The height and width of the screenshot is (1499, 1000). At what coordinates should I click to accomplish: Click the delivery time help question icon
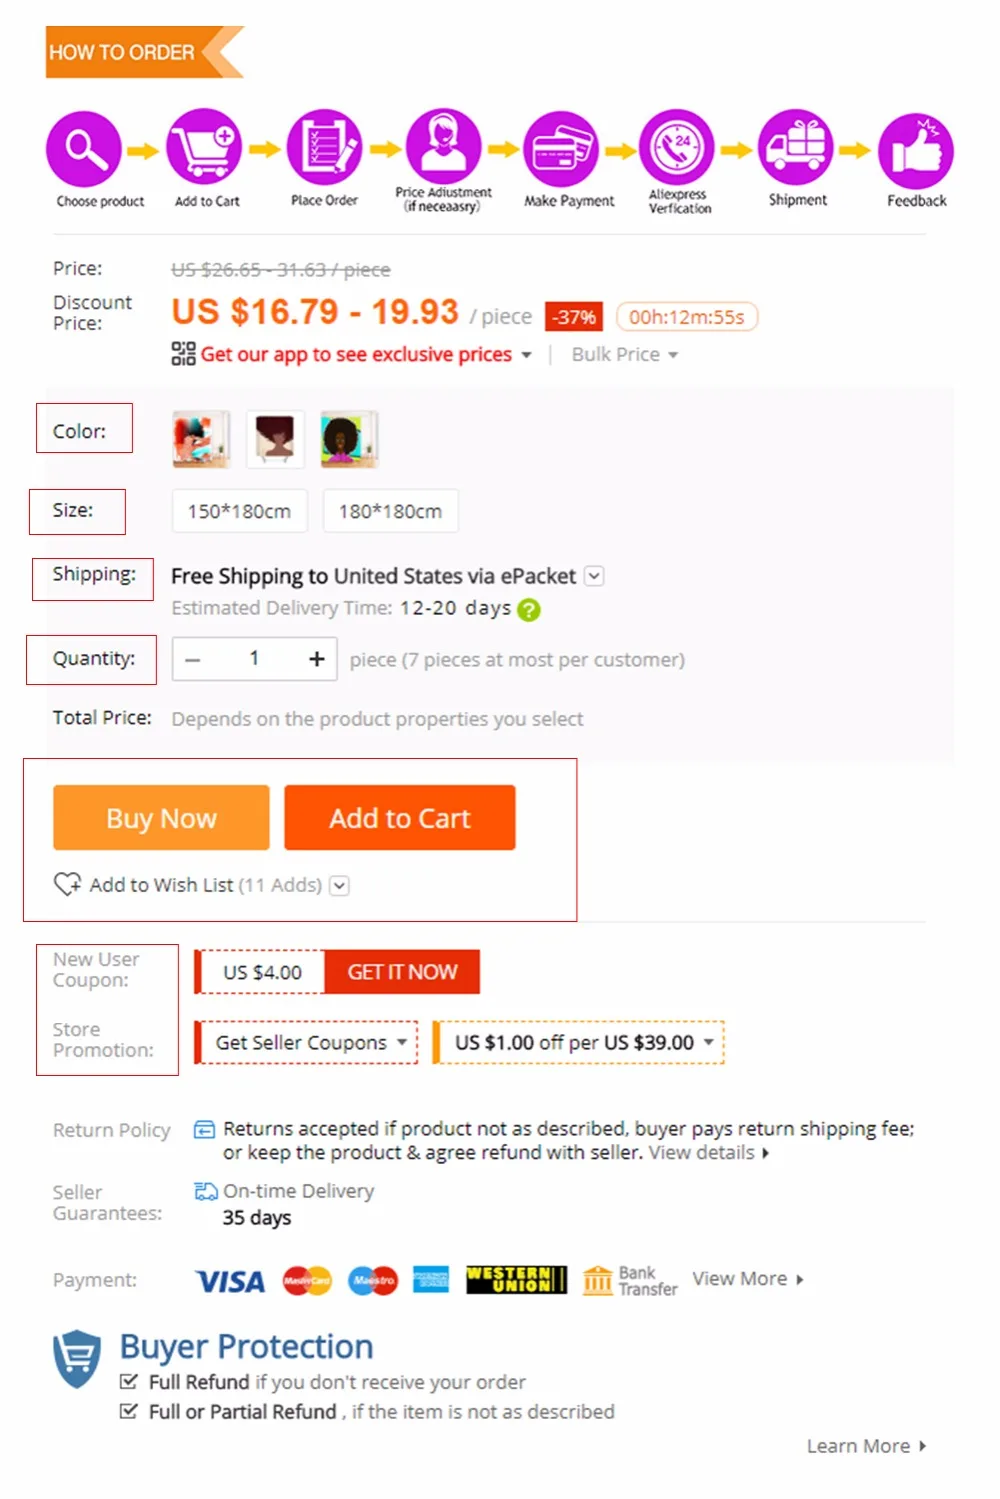point(529,609)
